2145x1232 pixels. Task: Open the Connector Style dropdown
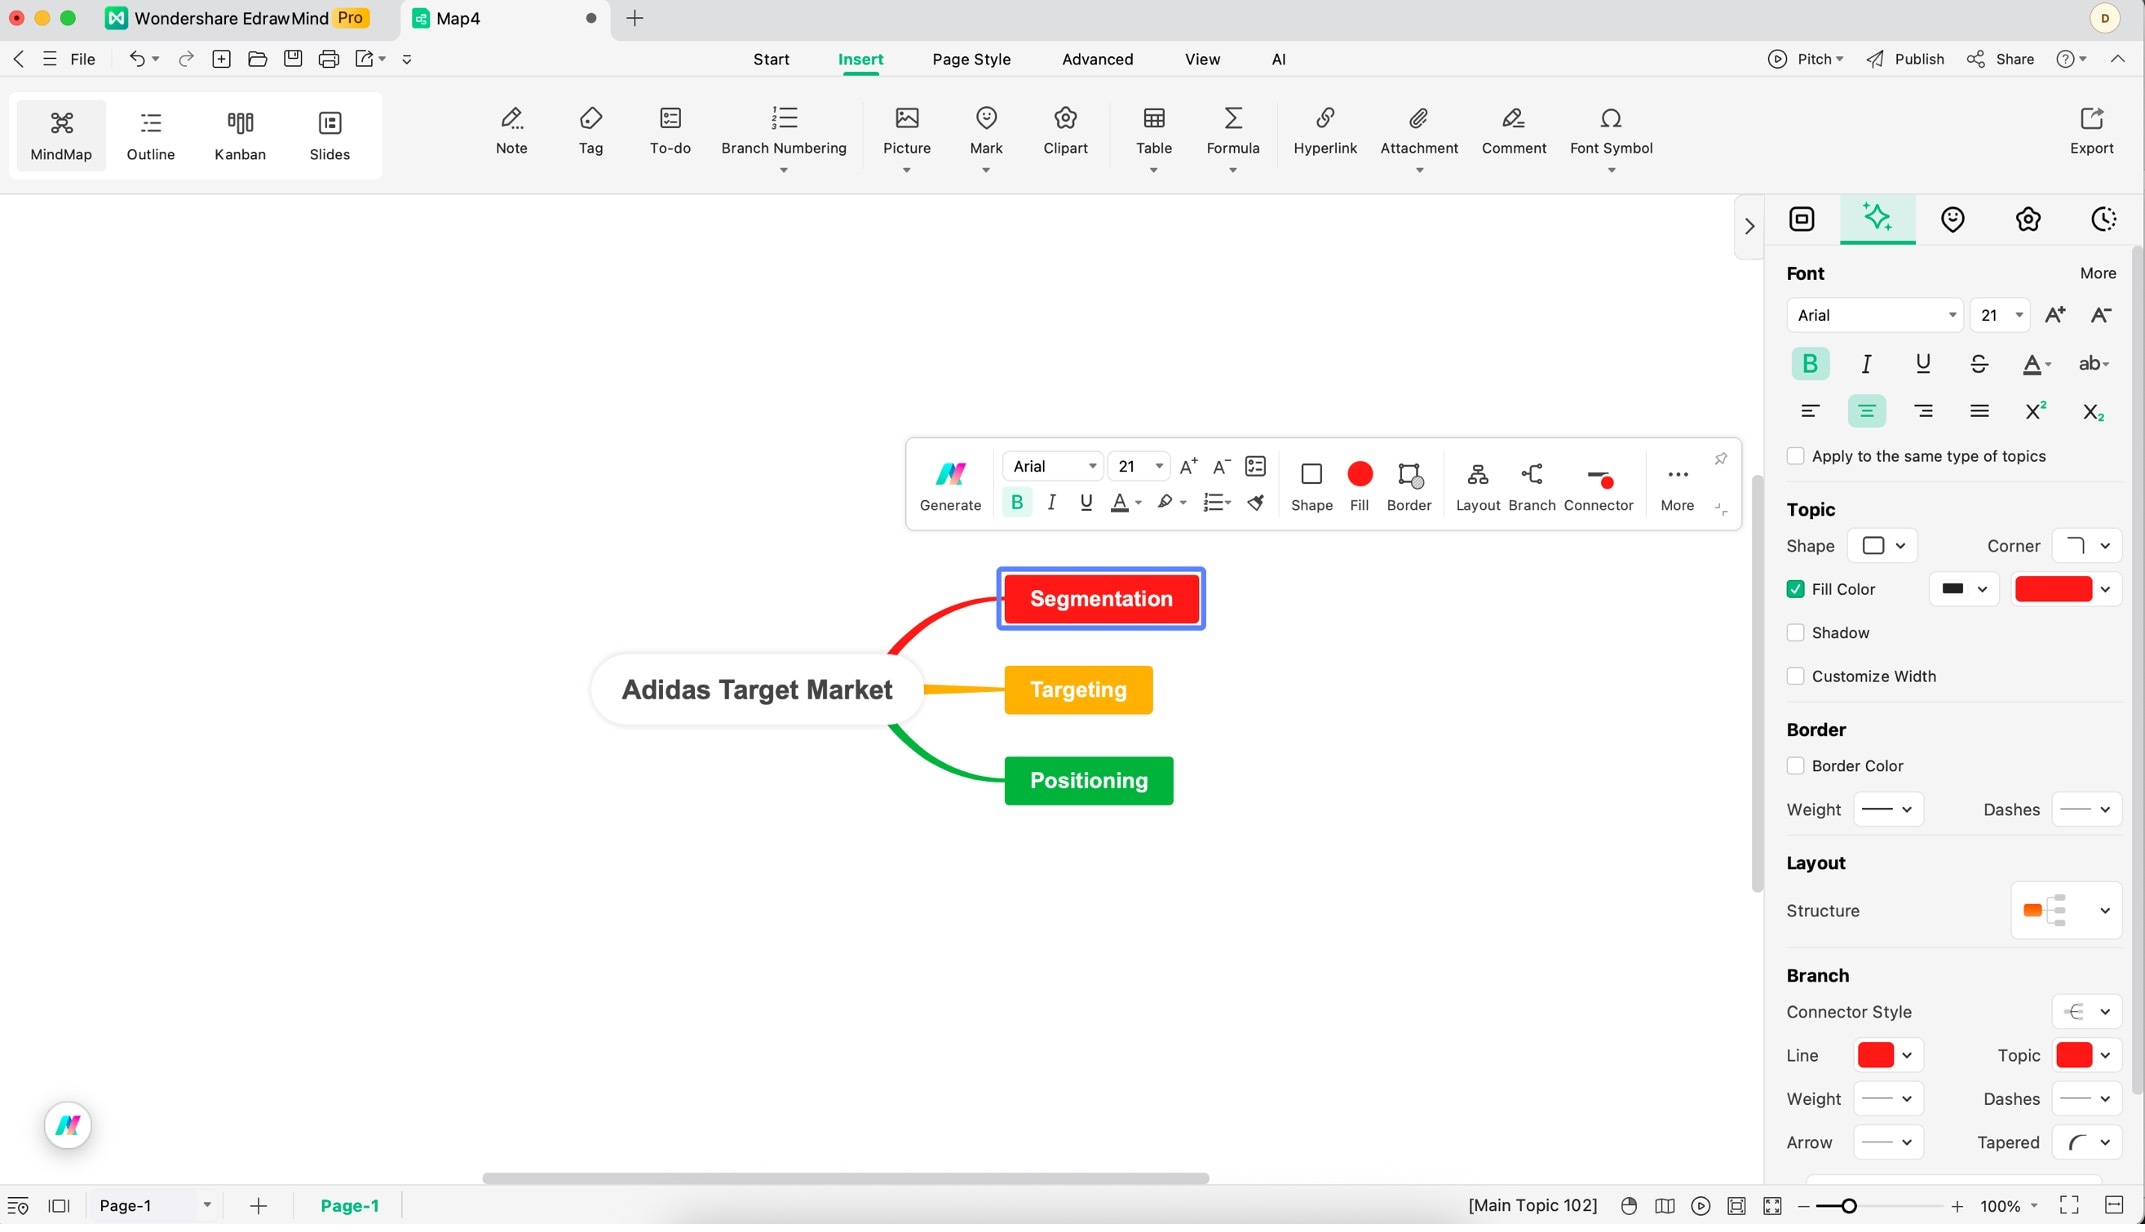click(2086, 1012)
